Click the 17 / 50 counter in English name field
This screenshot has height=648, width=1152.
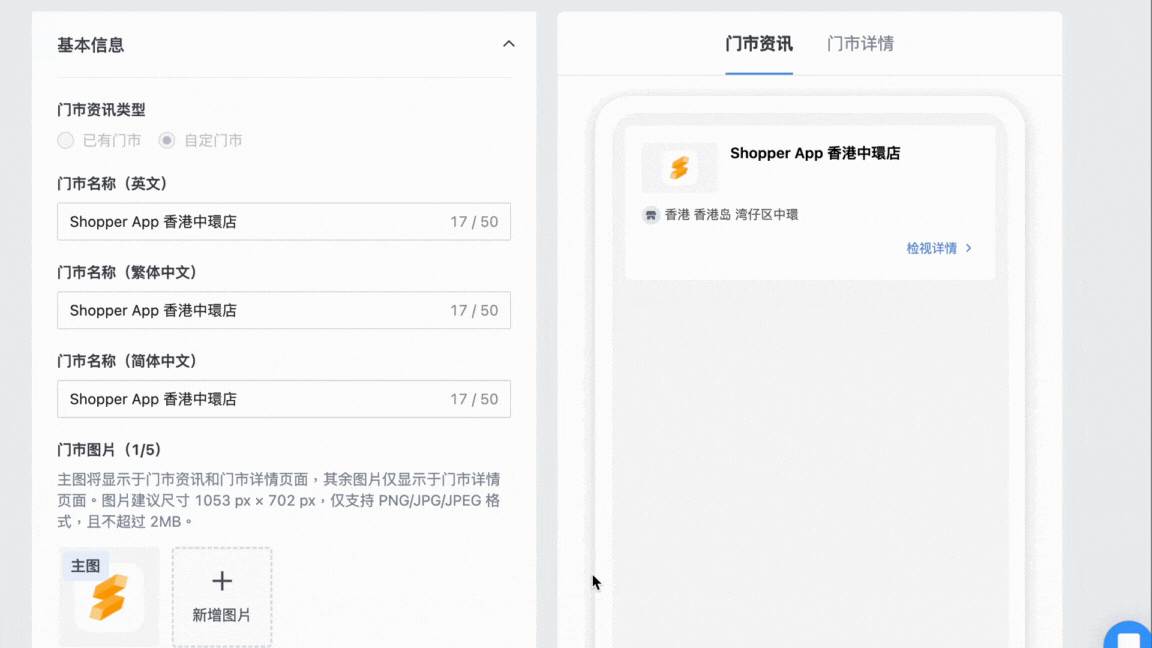(474, 222)
